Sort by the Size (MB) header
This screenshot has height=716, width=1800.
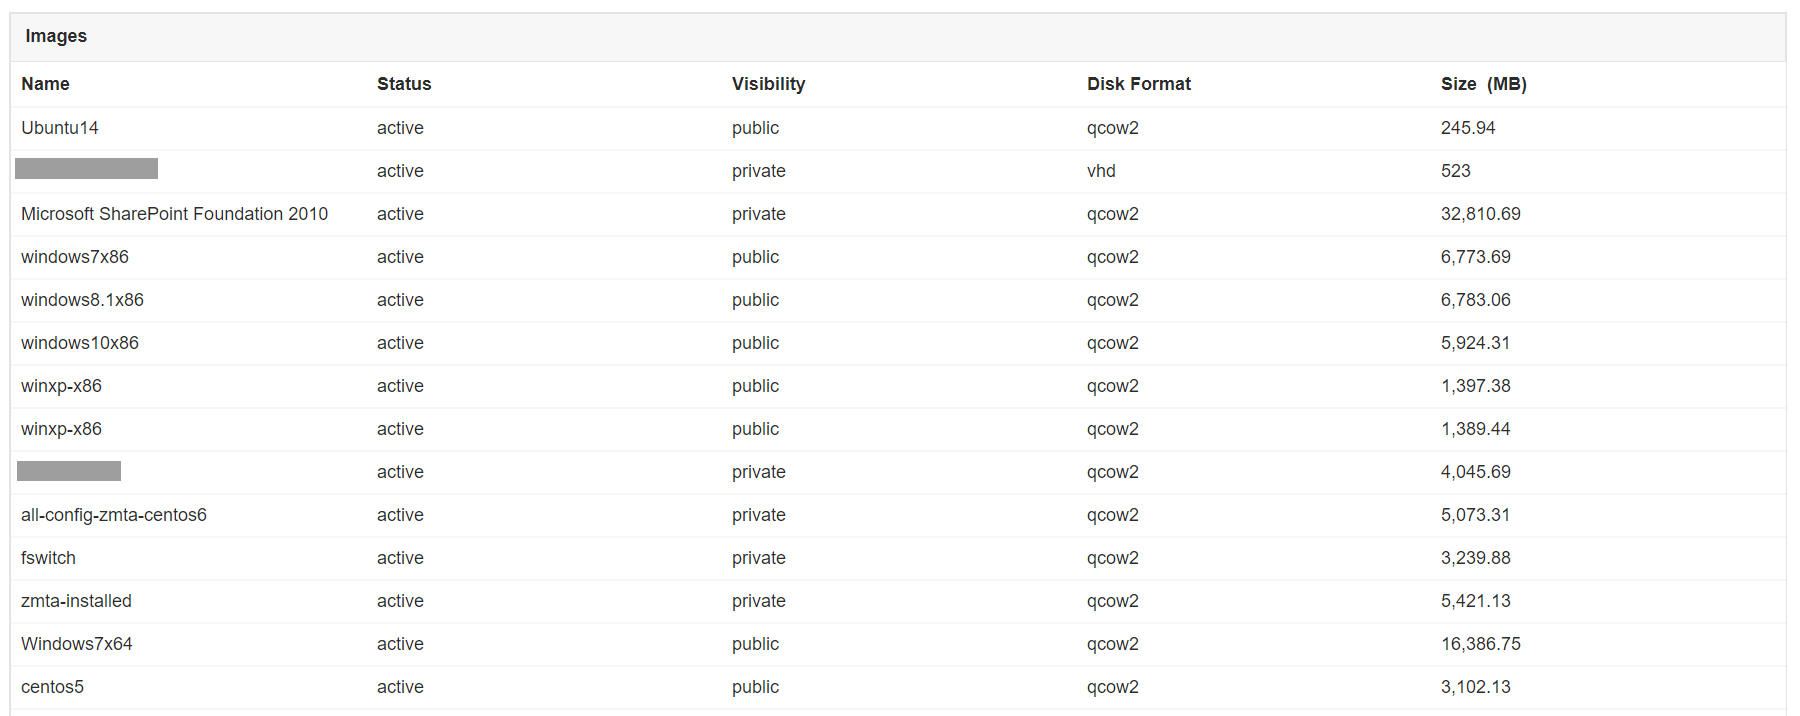click(x=1483, y=84)
